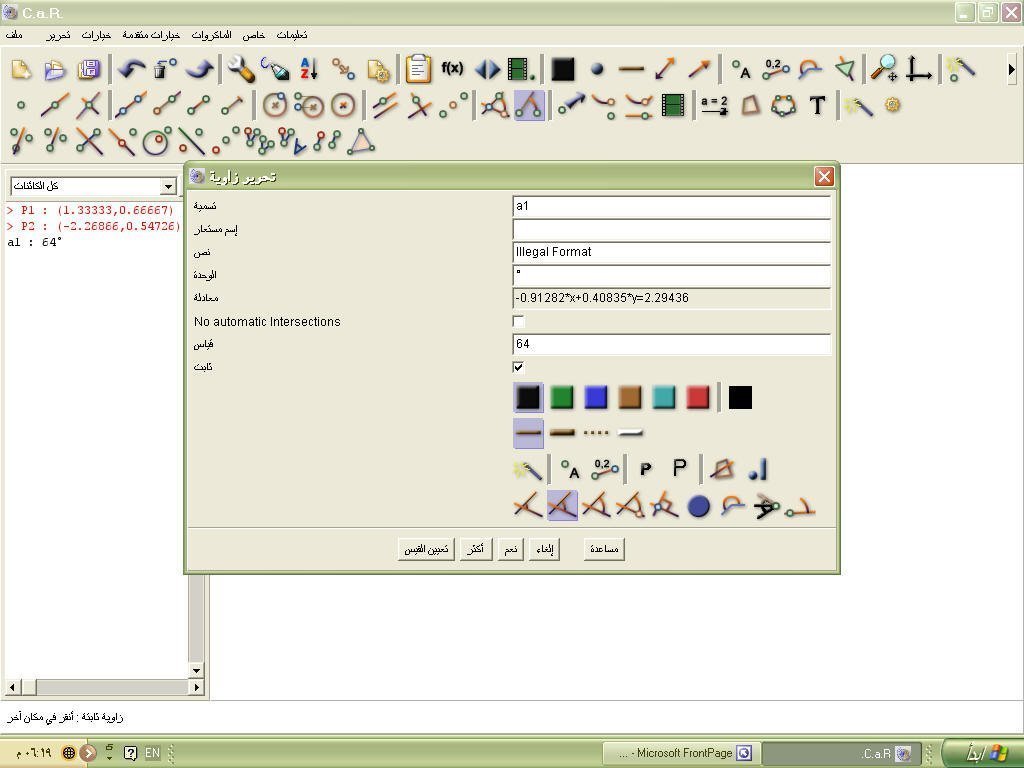The image size is (1024, 768).
Task: Toggle show name °A option in dialog
Action: coord(569,469)
